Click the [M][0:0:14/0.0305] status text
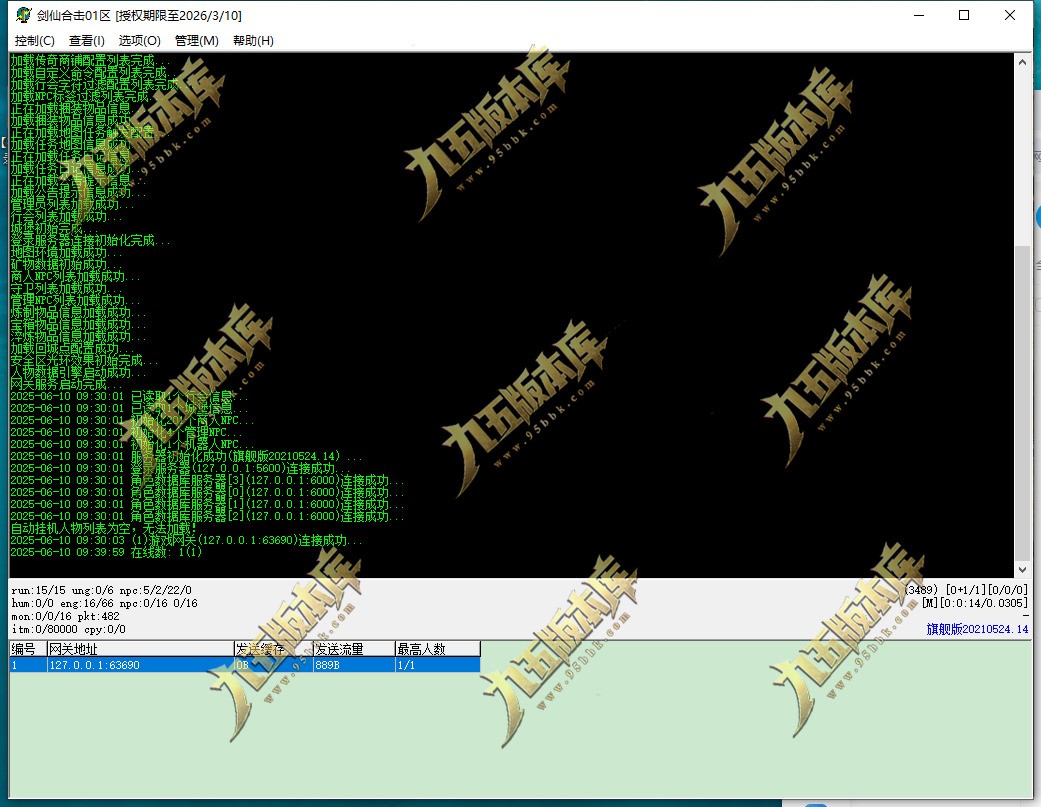 975,603
